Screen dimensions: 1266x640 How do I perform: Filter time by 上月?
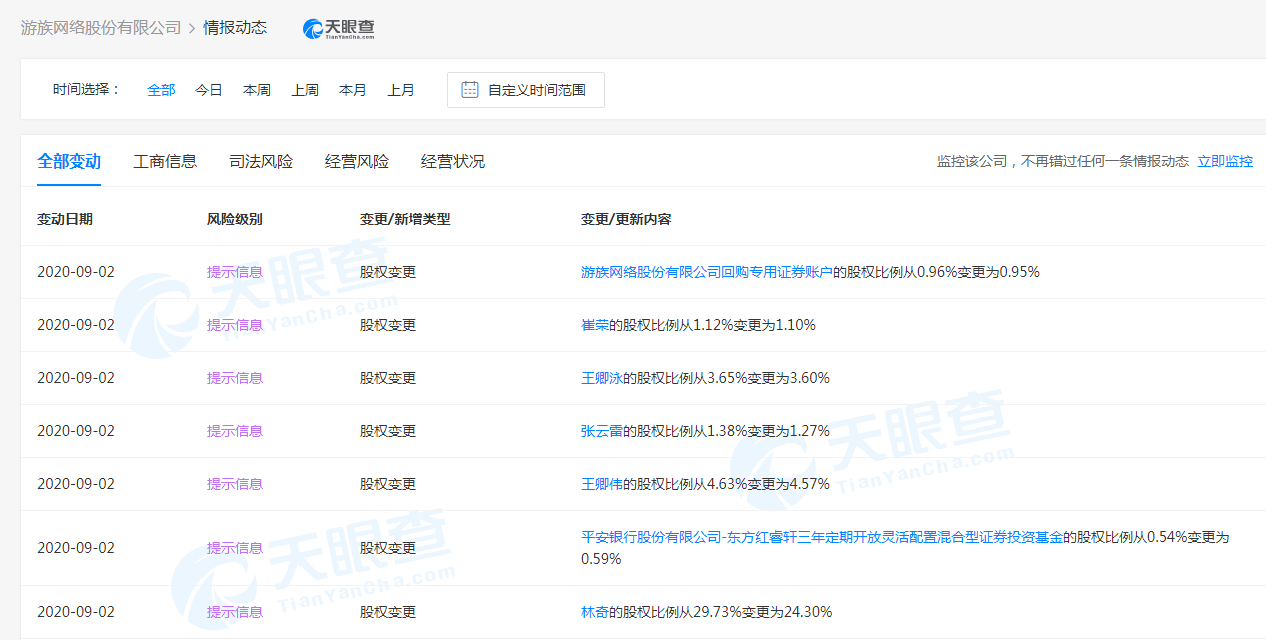tap(401, 90)
